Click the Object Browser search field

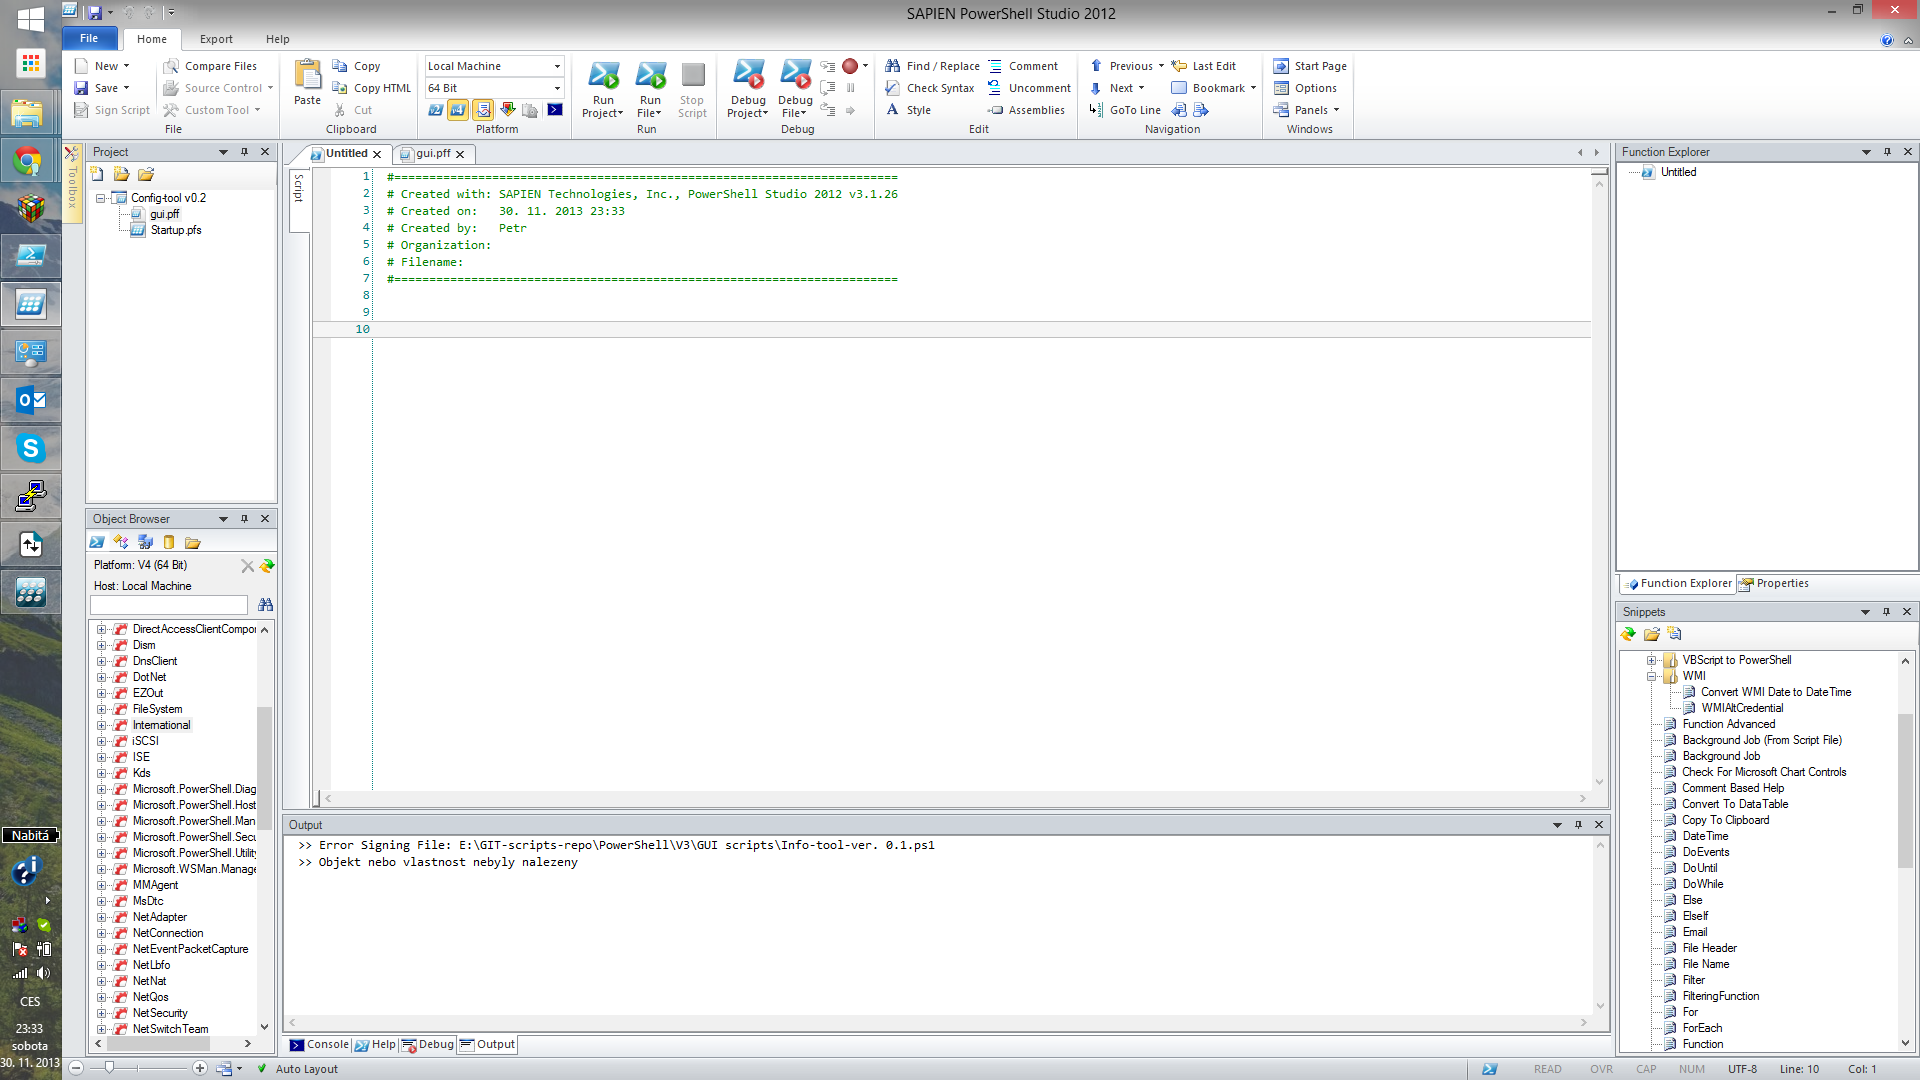tap(169, 605)
